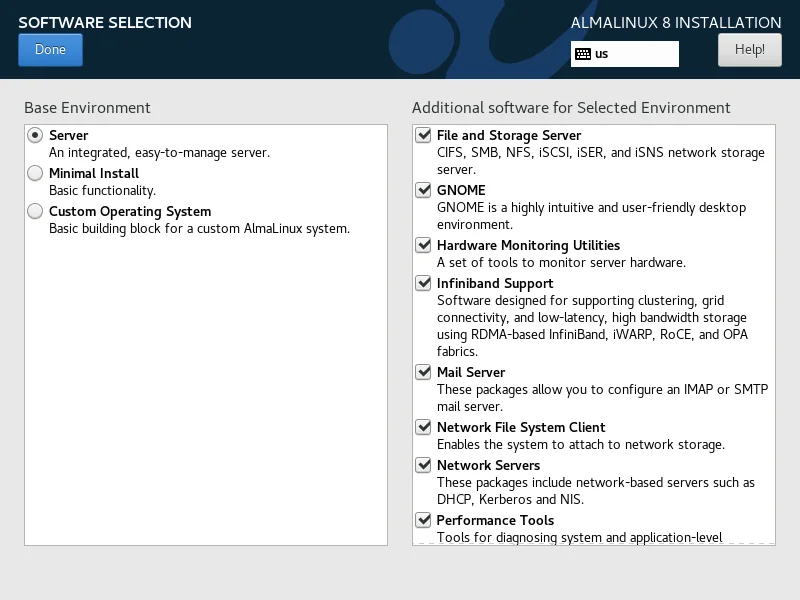Select the Minimal Install radio button
This screenshot has height=600, width=800.
35,173
